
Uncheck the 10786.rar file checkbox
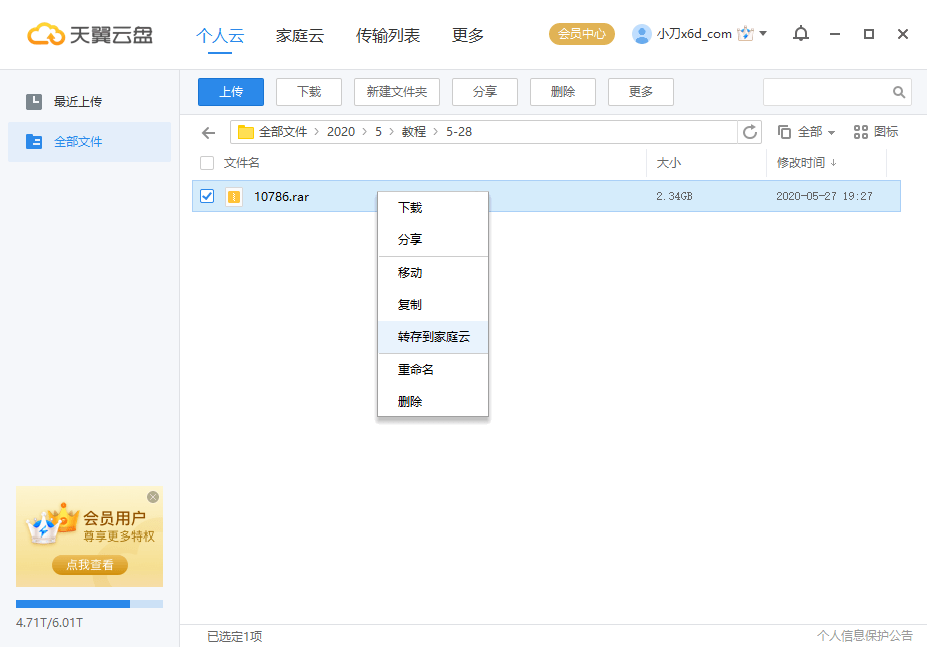point(207,196)
